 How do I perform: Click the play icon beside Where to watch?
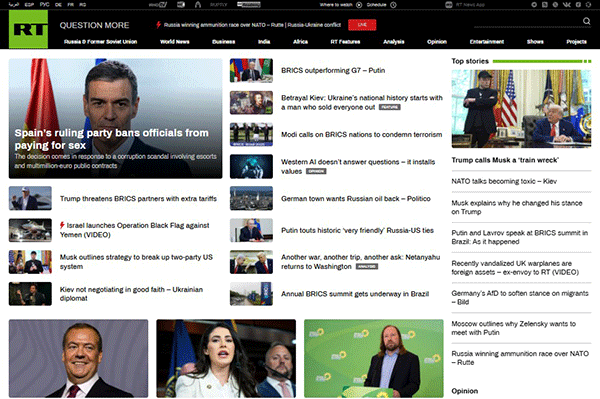click(359, 5)
